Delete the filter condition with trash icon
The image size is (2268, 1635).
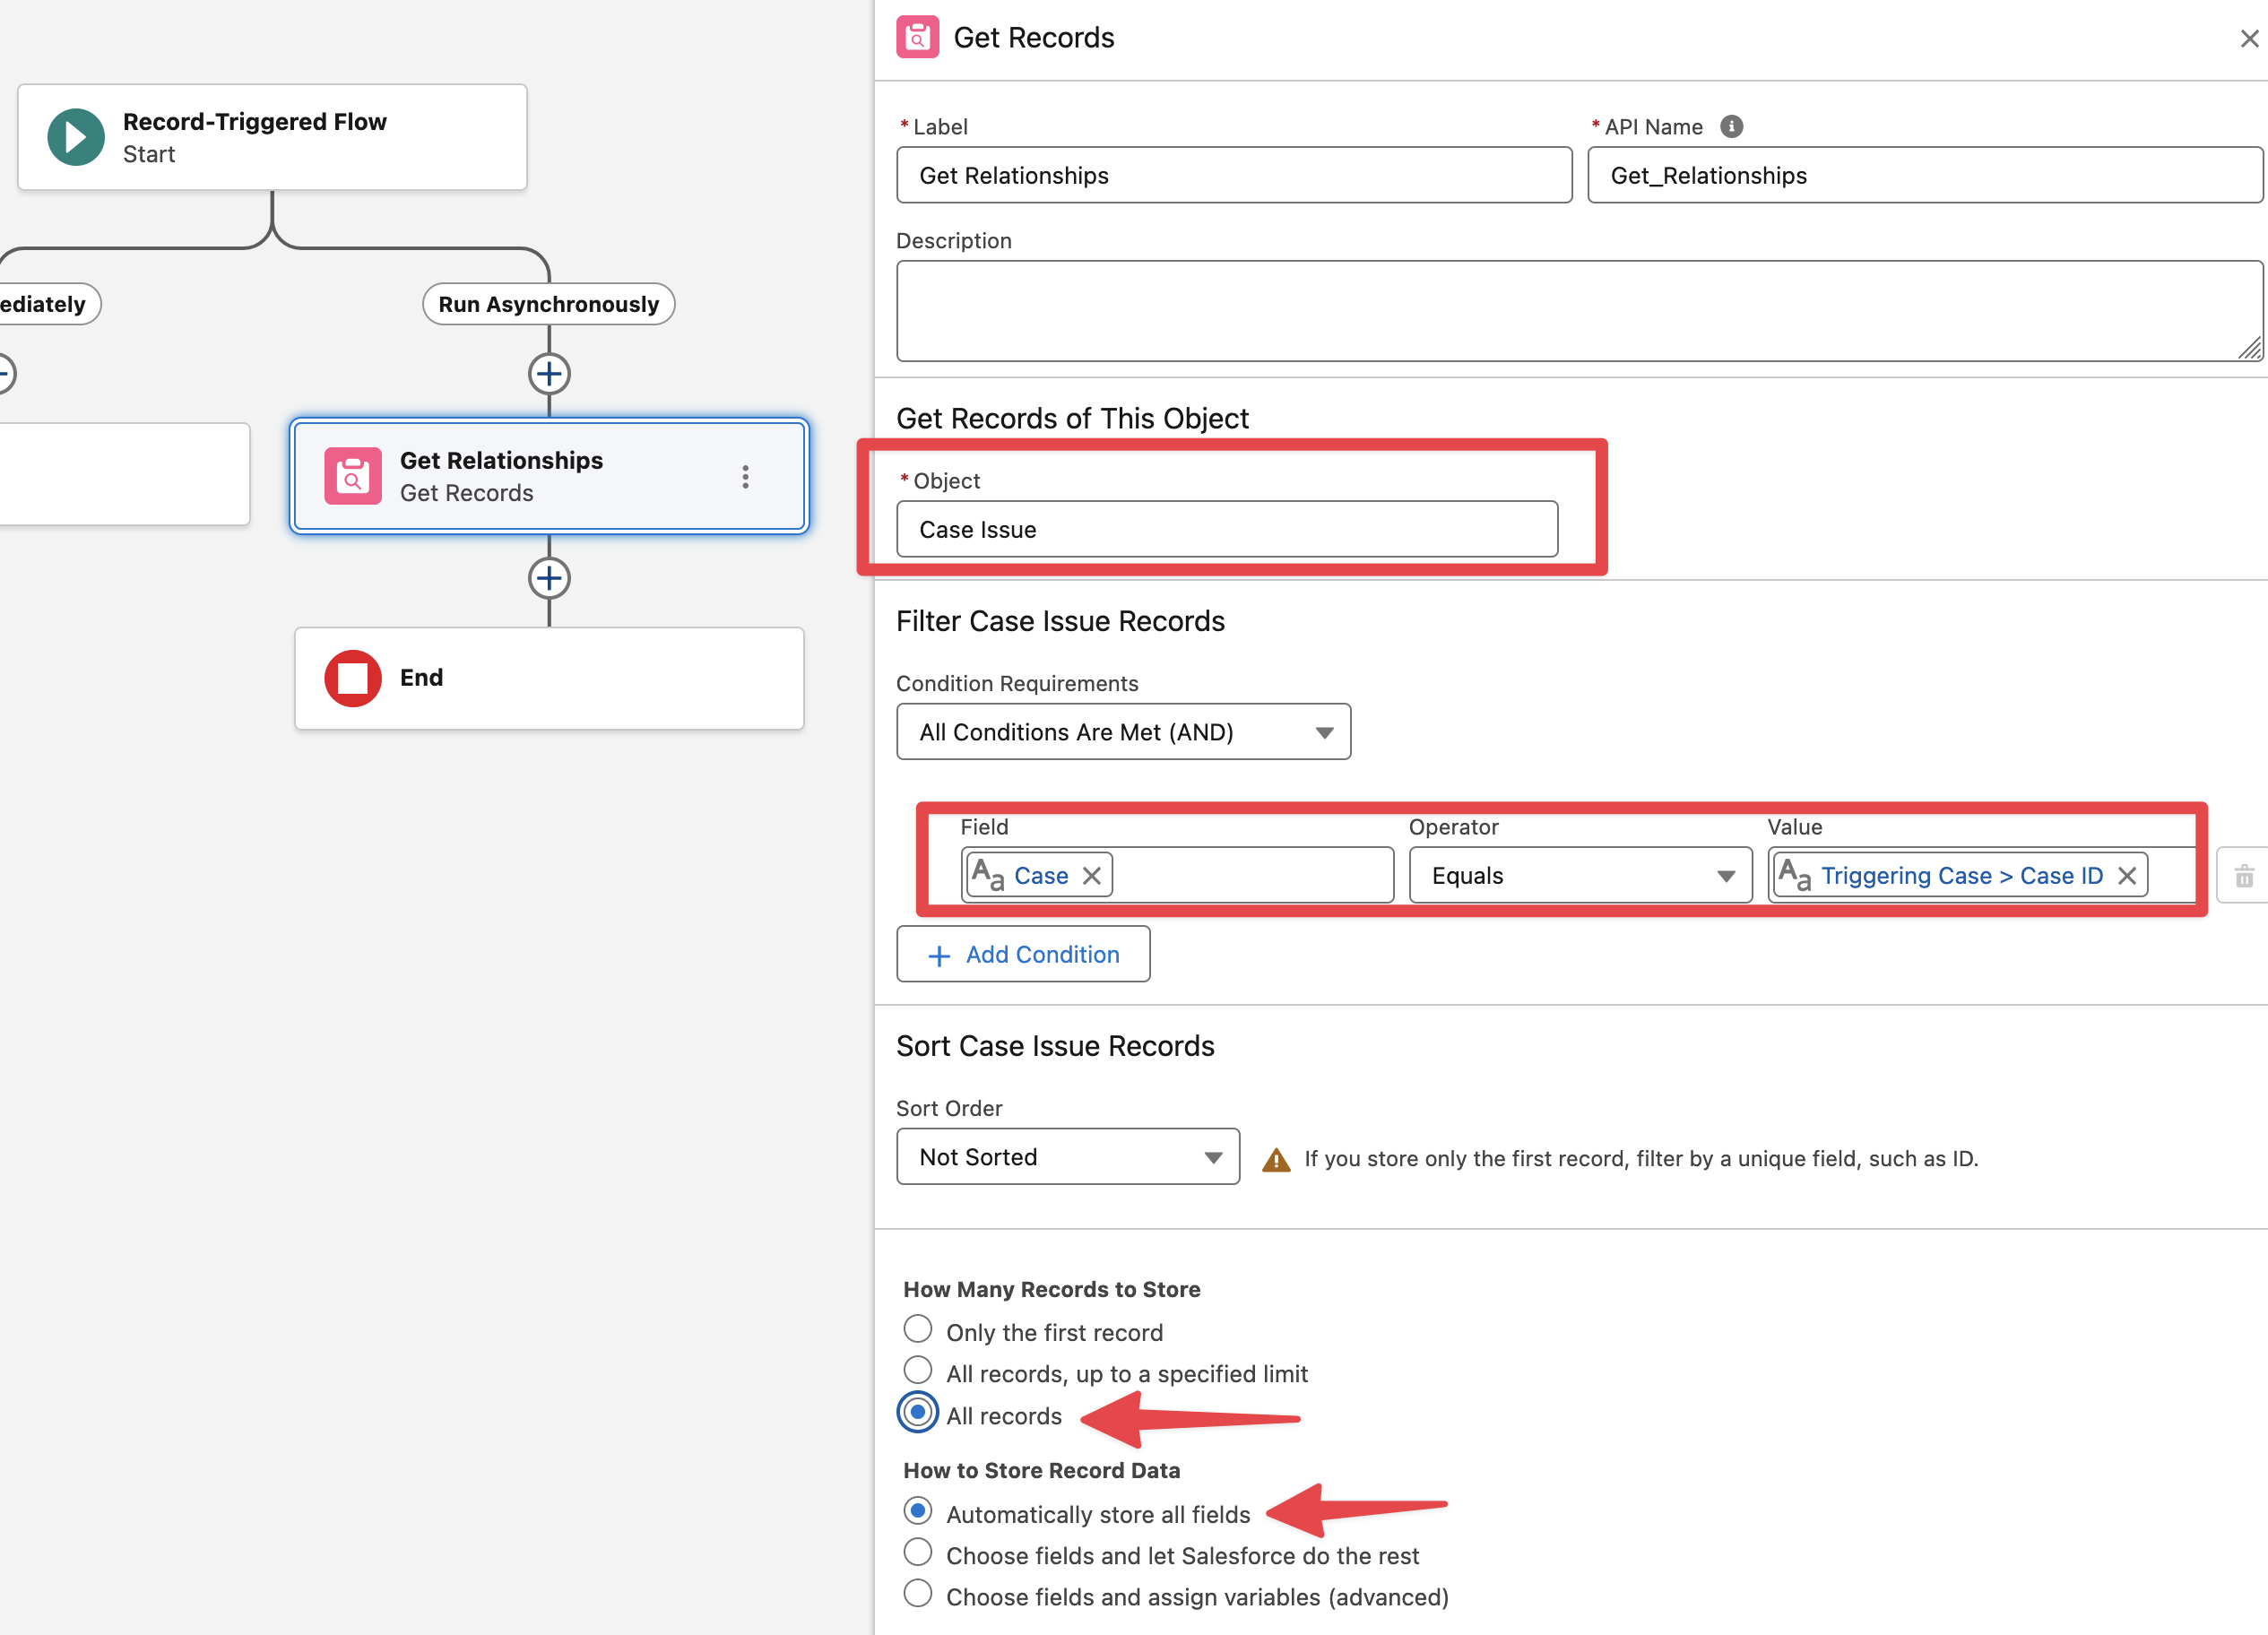coord(2244,876)
